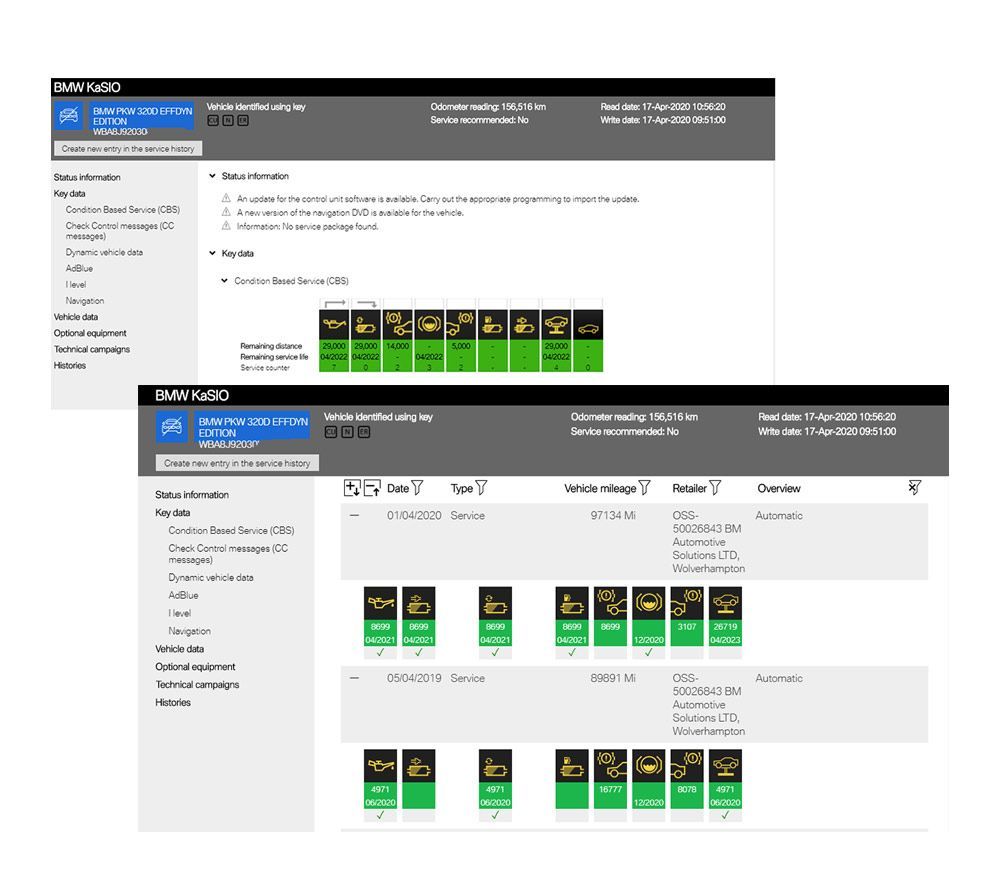Open Condition Based Service in front window sidebar
Screen dimensions: 1000x894
click(x=231, y=531)
